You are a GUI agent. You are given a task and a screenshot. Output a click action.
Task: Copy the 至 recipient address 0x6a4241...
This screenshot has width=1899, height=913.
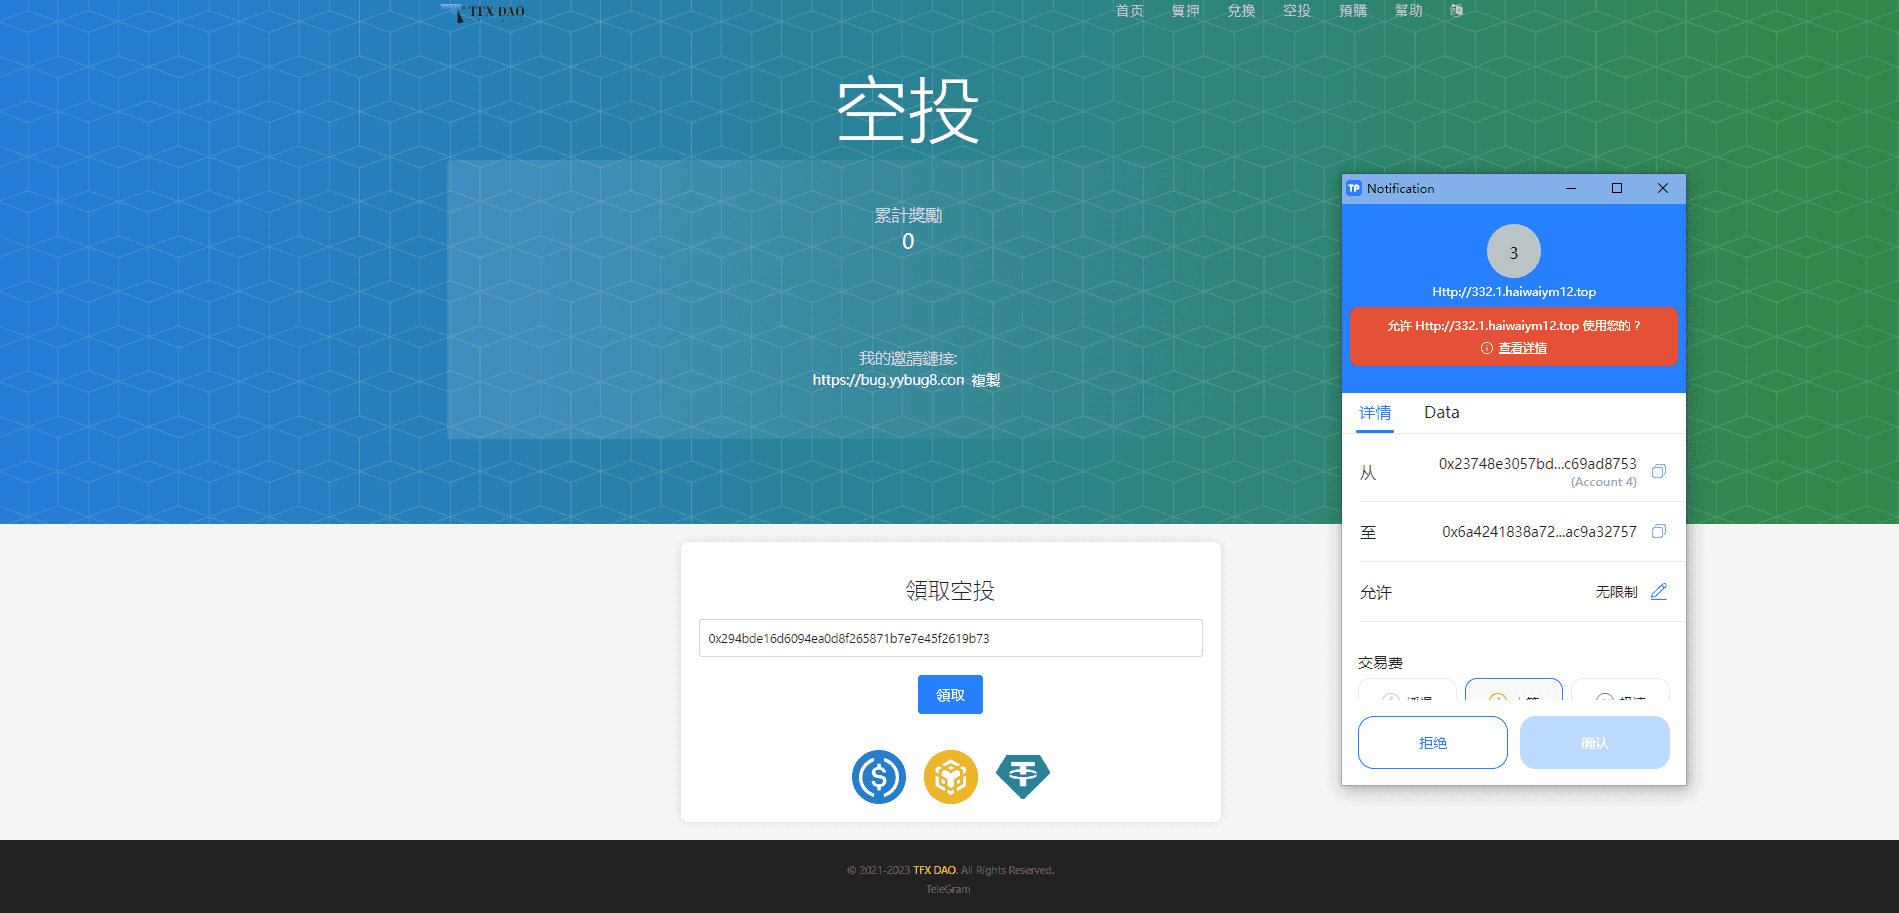coord(1658,532)
